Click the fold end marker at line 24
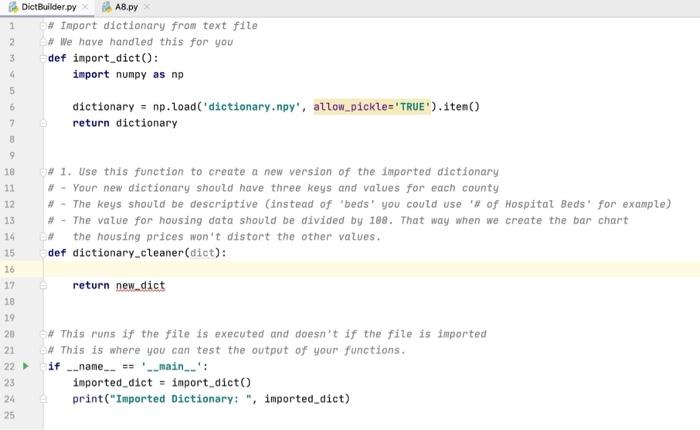This screenshot has height=430, width=700. (43, 399)
